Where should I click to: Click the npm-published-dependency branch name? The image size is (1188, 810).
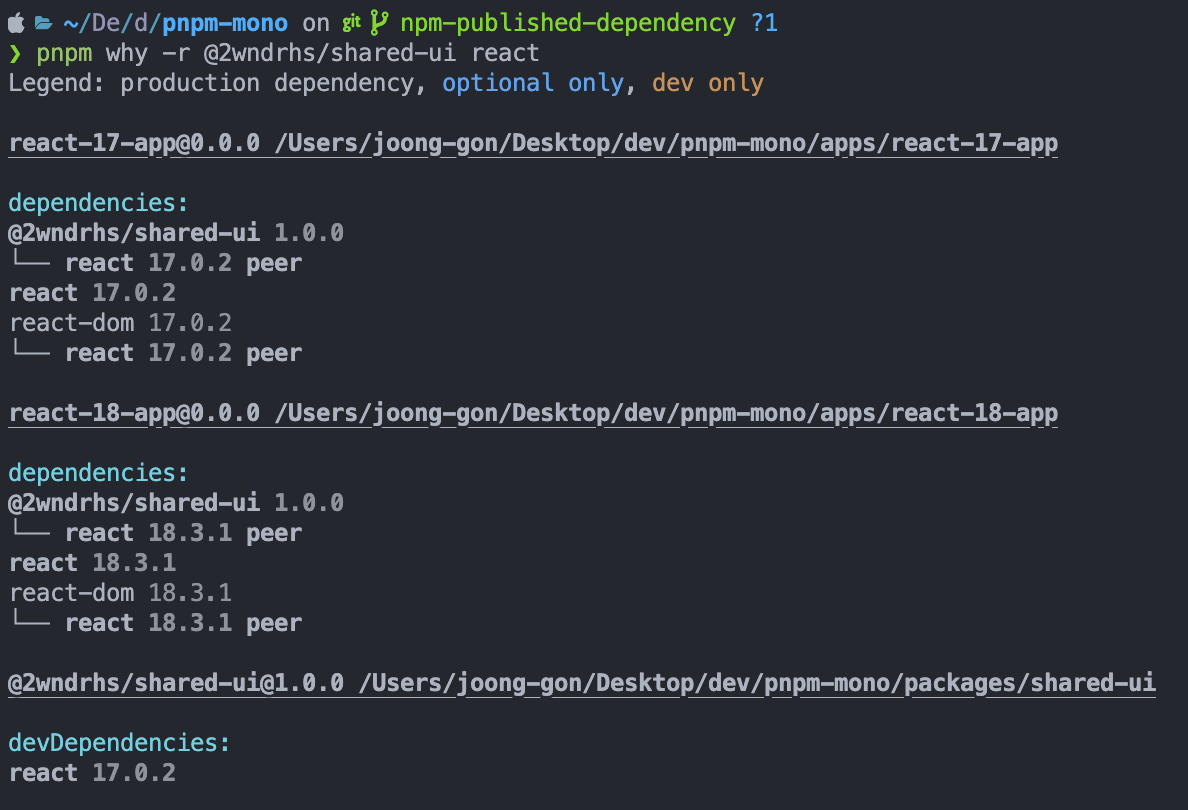click(567, 23)
